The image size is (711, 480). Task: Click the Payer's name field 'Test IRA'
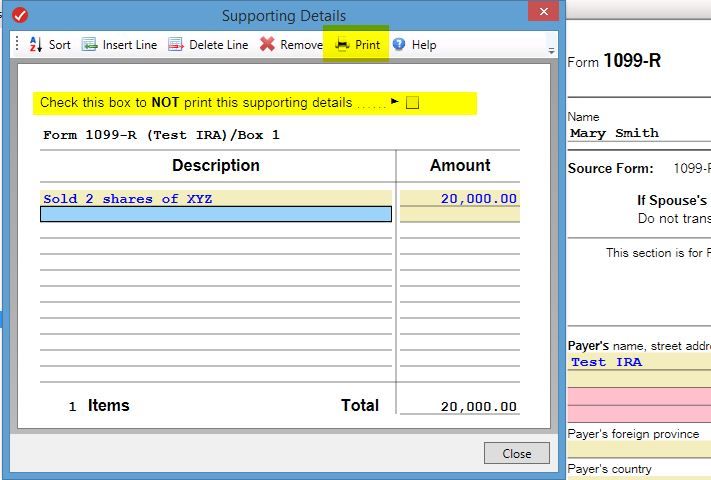(x=638, y=362)
